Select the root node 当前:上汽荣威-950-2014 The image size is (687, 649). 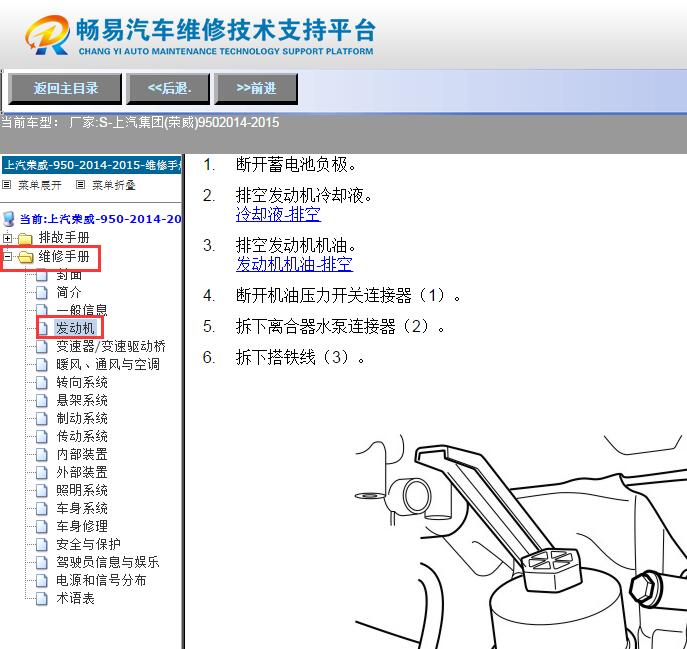(100, 219)
